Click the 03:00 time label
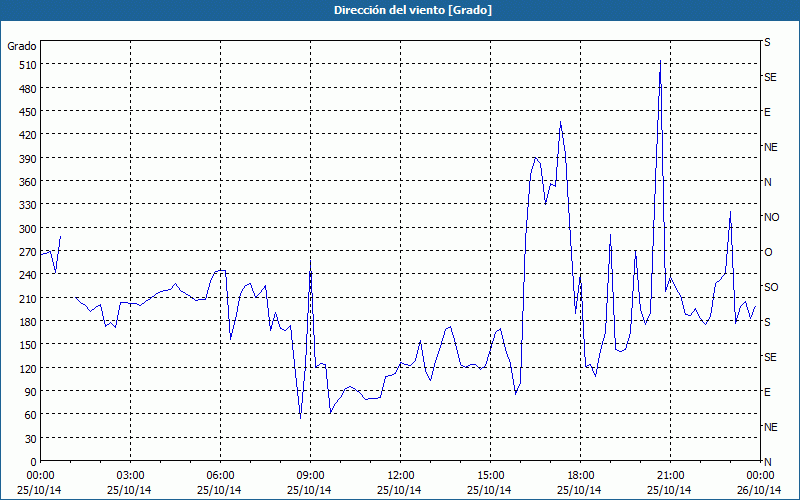Screen dimensions: 800x500 (x=130, y=475)
